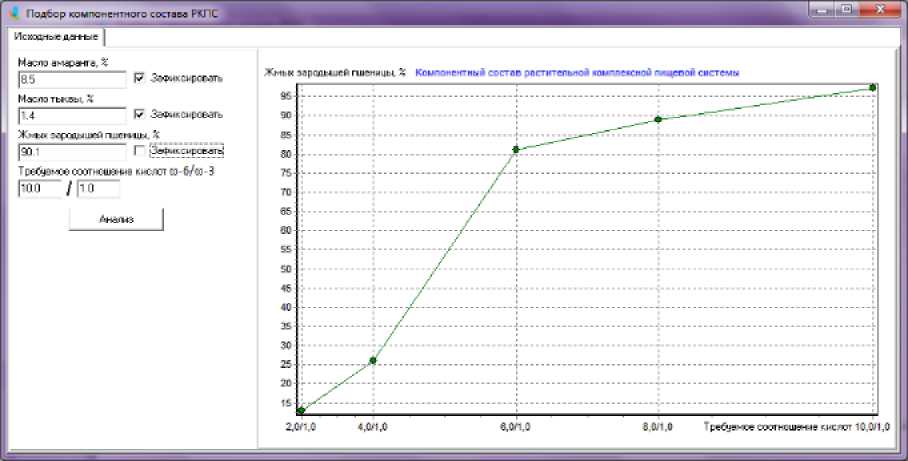Click the Анализ button
Image resolution: width=908 pixels, height=461 pixels.
point(116,219)
